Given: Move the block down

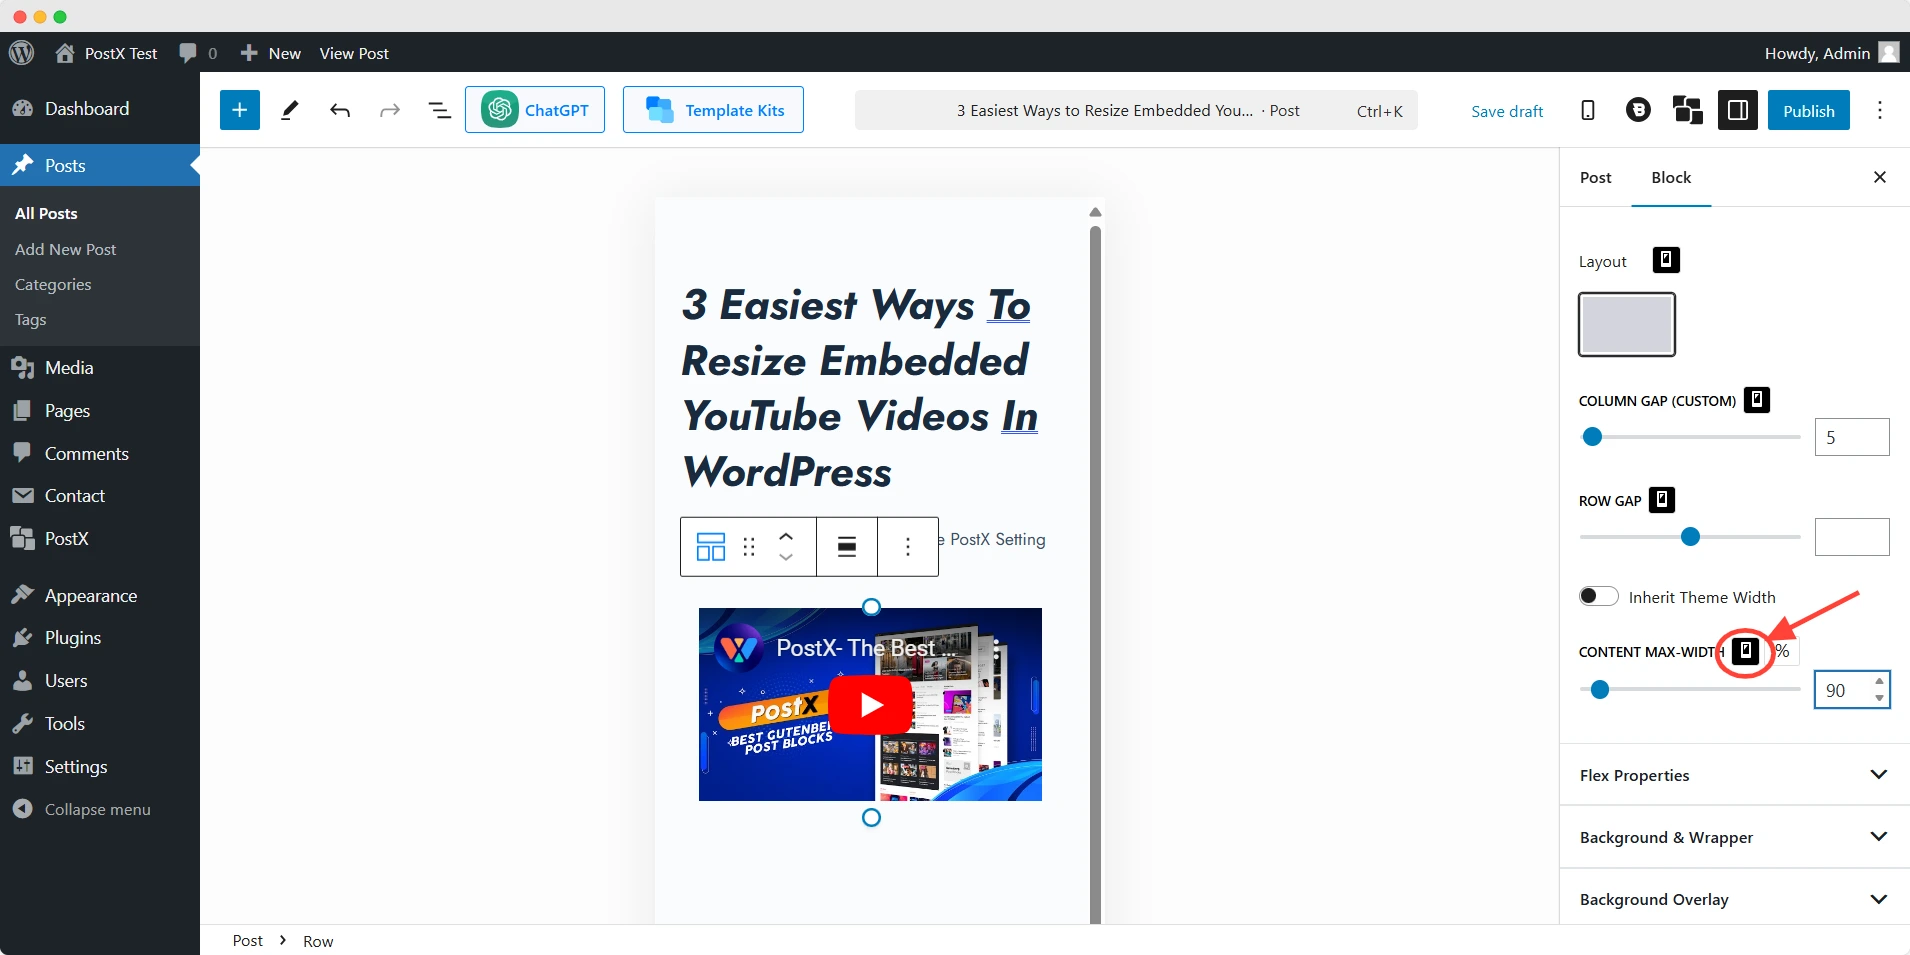Looking at the screenshot, I should point(786,558).
